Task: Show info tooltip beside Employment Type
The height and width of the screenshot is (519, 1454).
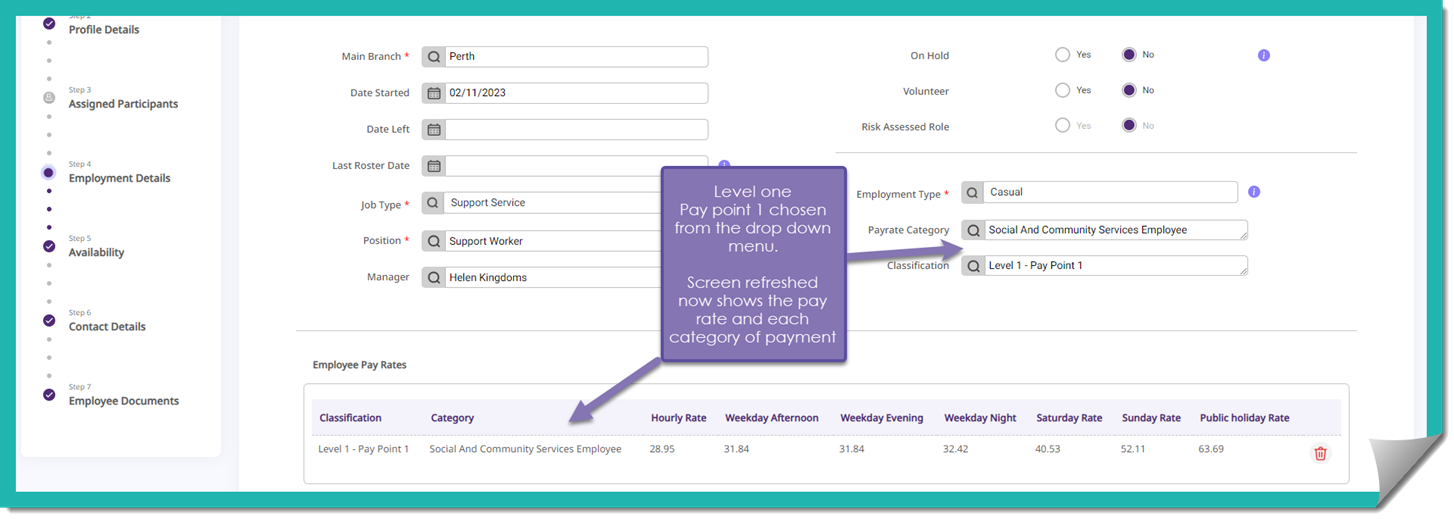Action: point(1254,192)
